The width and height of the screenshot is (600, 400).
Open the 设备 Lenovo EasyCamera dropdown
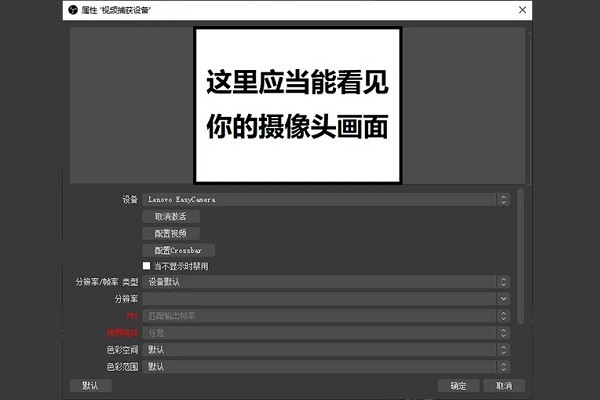coord(326,199)
